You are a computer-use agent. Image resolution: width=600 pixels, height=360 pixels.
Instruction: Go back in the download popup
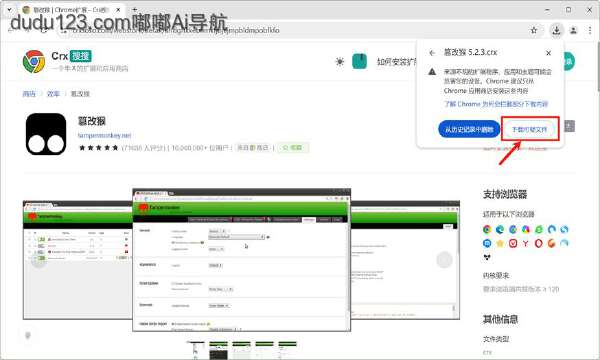tap(432, 53)
